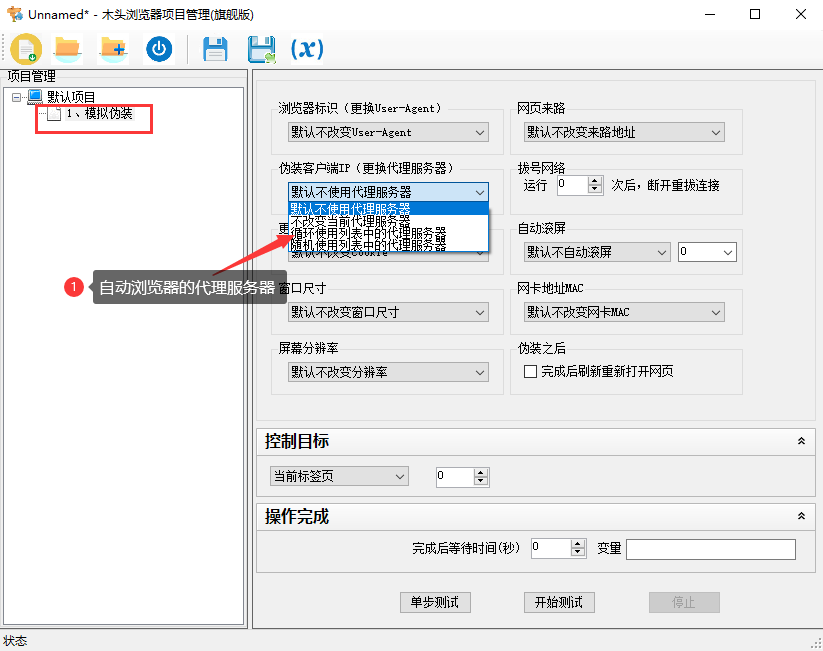Click the add folder plus icon
The height and width of the screenshot is (651, 823).
click(113, 49)
